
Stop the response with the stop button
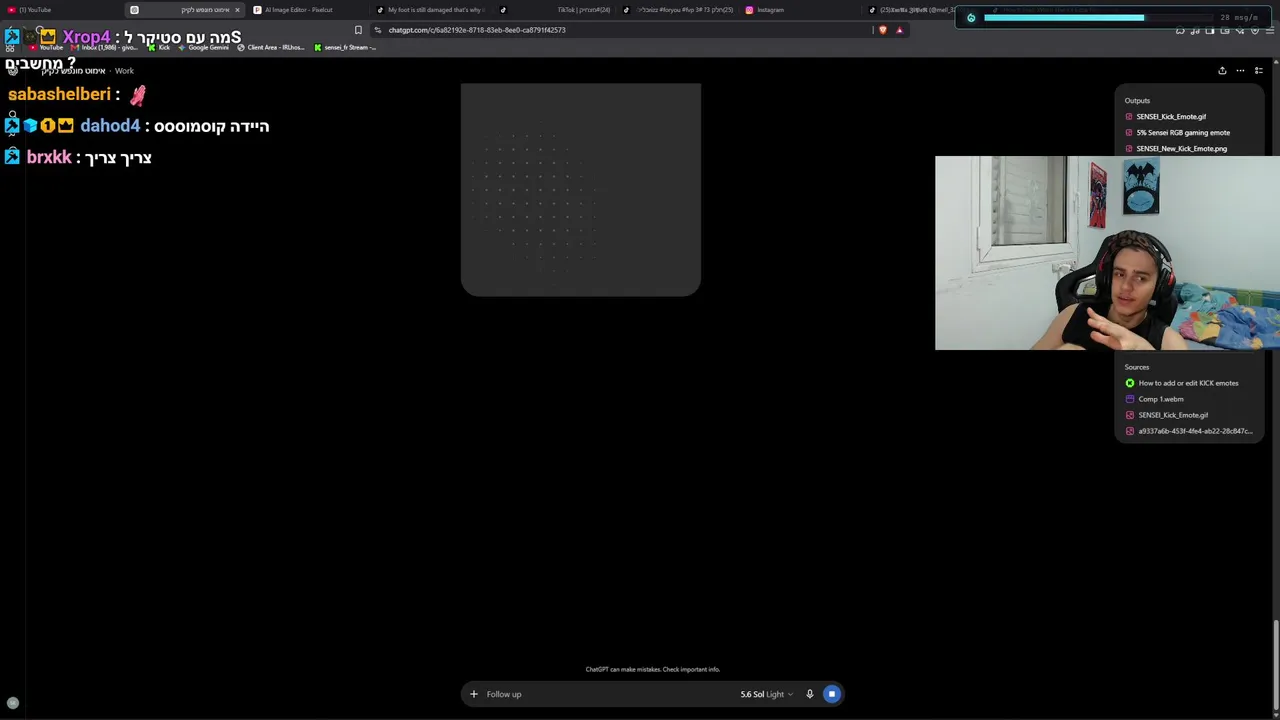(831, 694)
